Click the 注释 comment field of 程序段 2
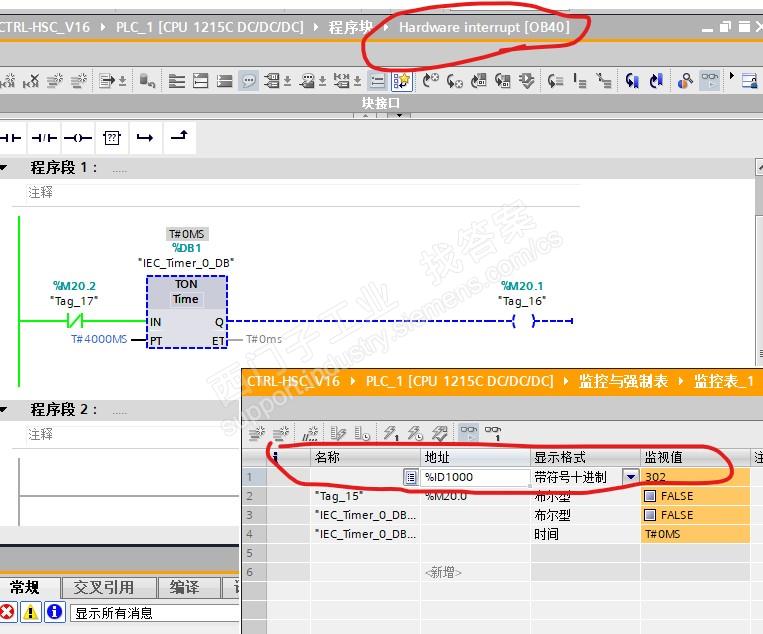763x634 pixels. pos(132,434)
